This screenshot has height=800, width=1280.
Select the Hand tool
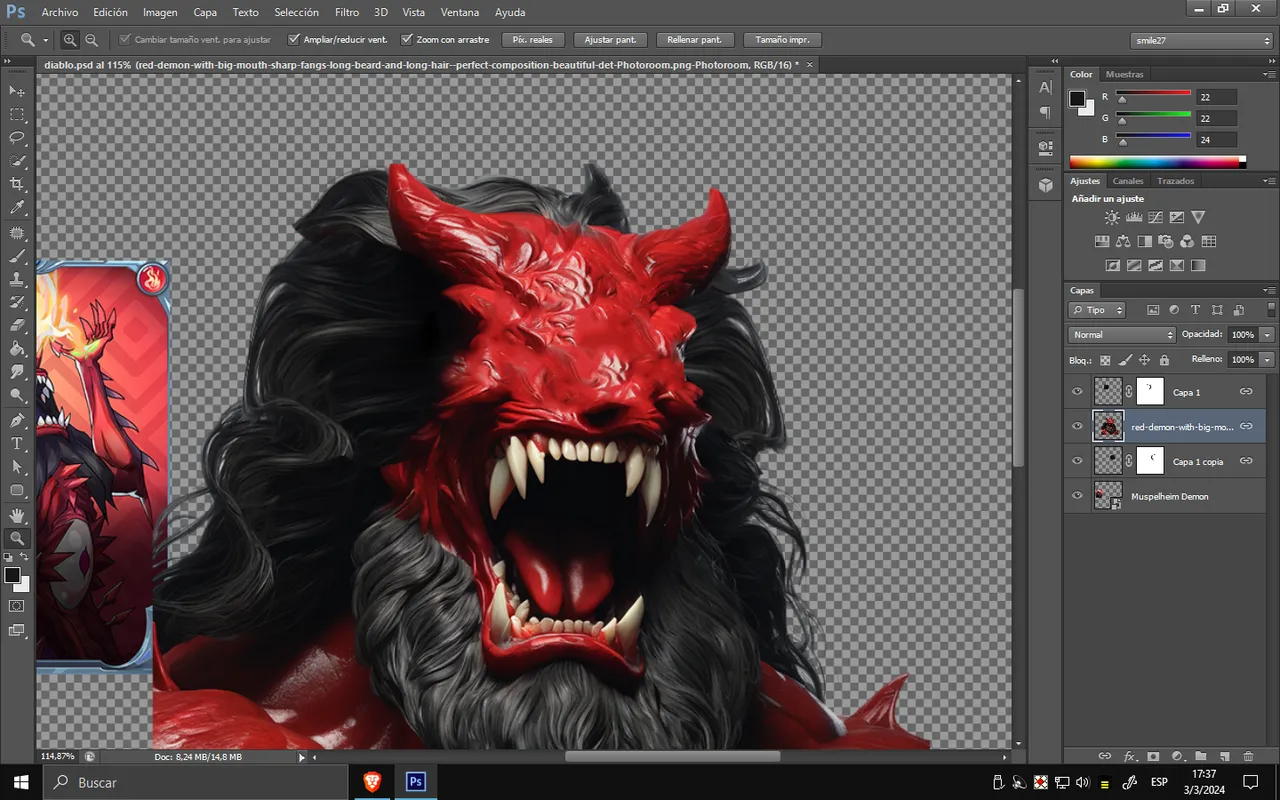(x=17, y=514)
